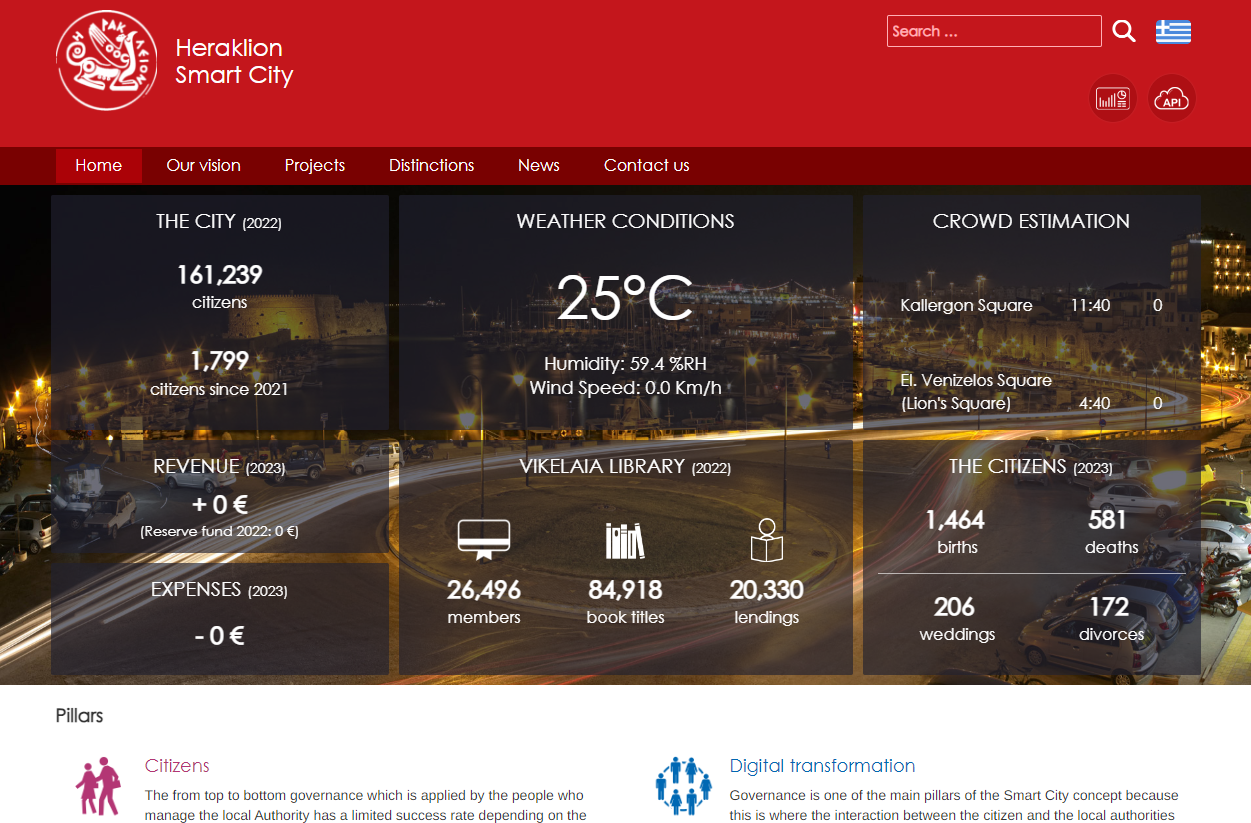The image size is (1251, 823).
Task: Click the Citizens pillar icon
Action: 97,786
